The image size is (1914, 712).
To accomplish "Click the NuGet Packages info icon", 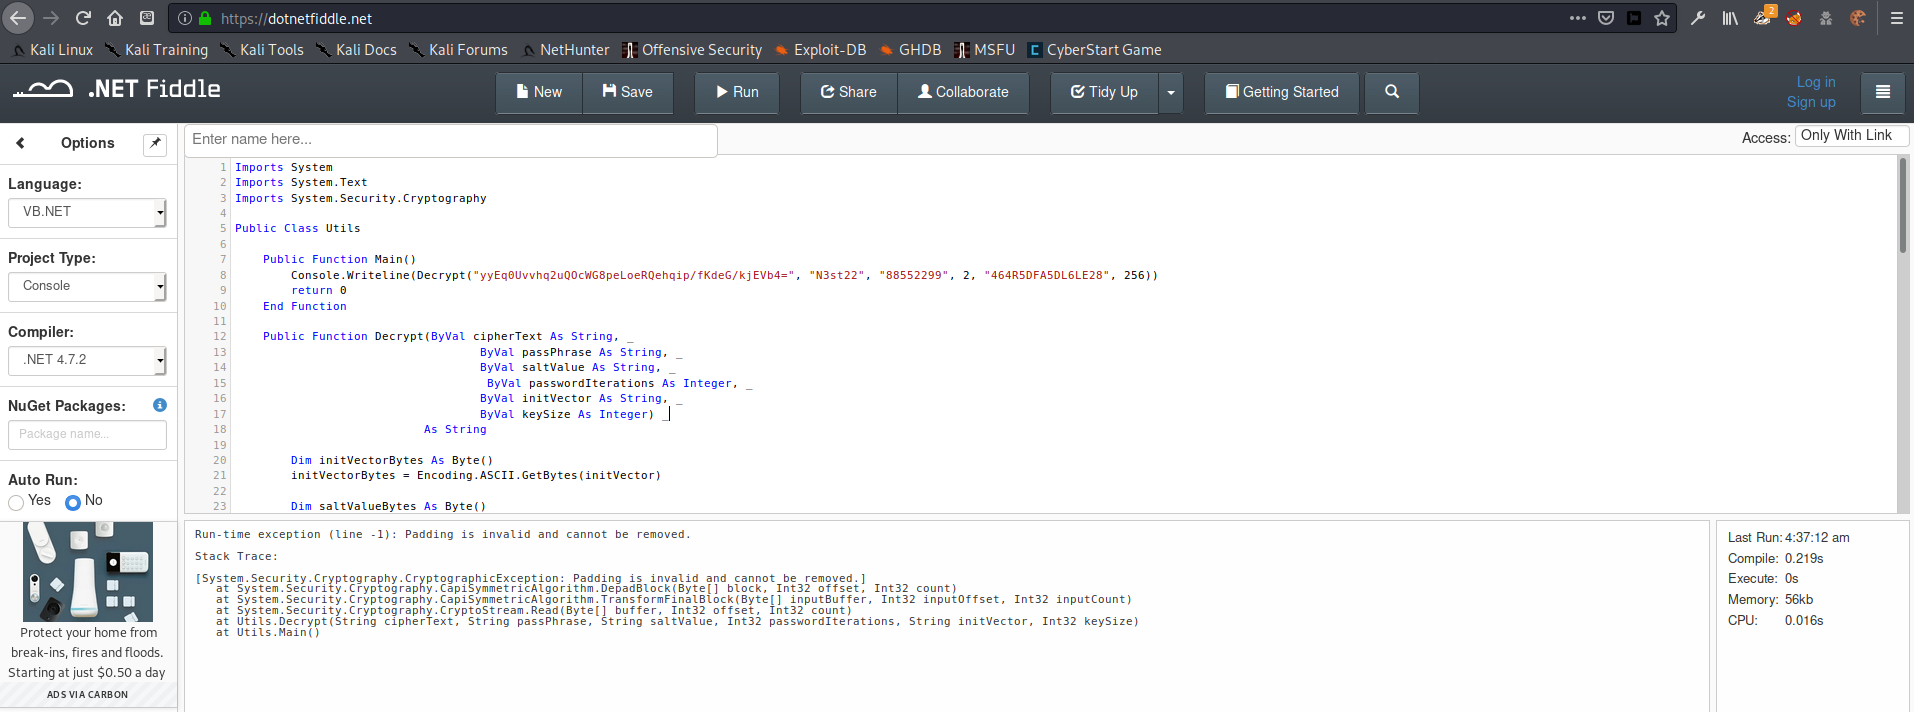I will (160, 405).
